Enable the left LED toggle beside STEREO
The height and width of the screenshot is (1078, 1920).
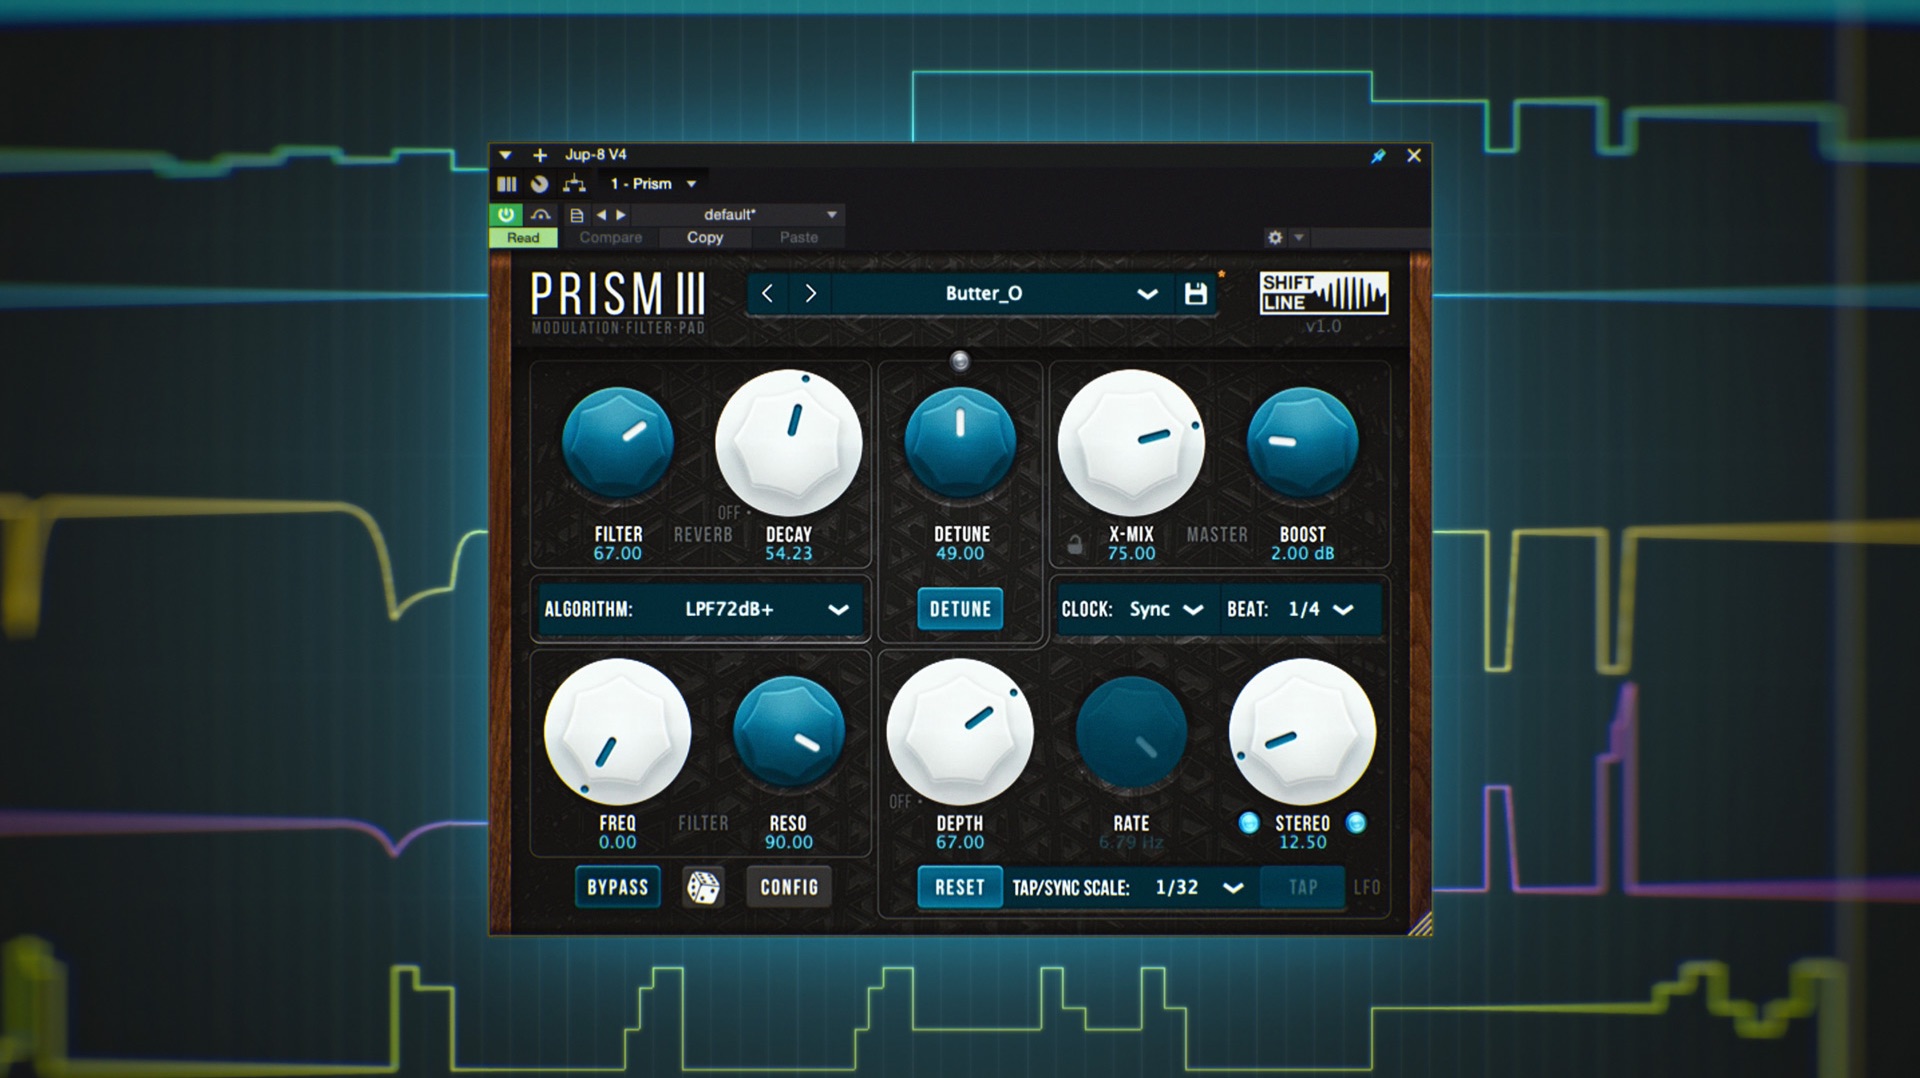click(1247, 824)
